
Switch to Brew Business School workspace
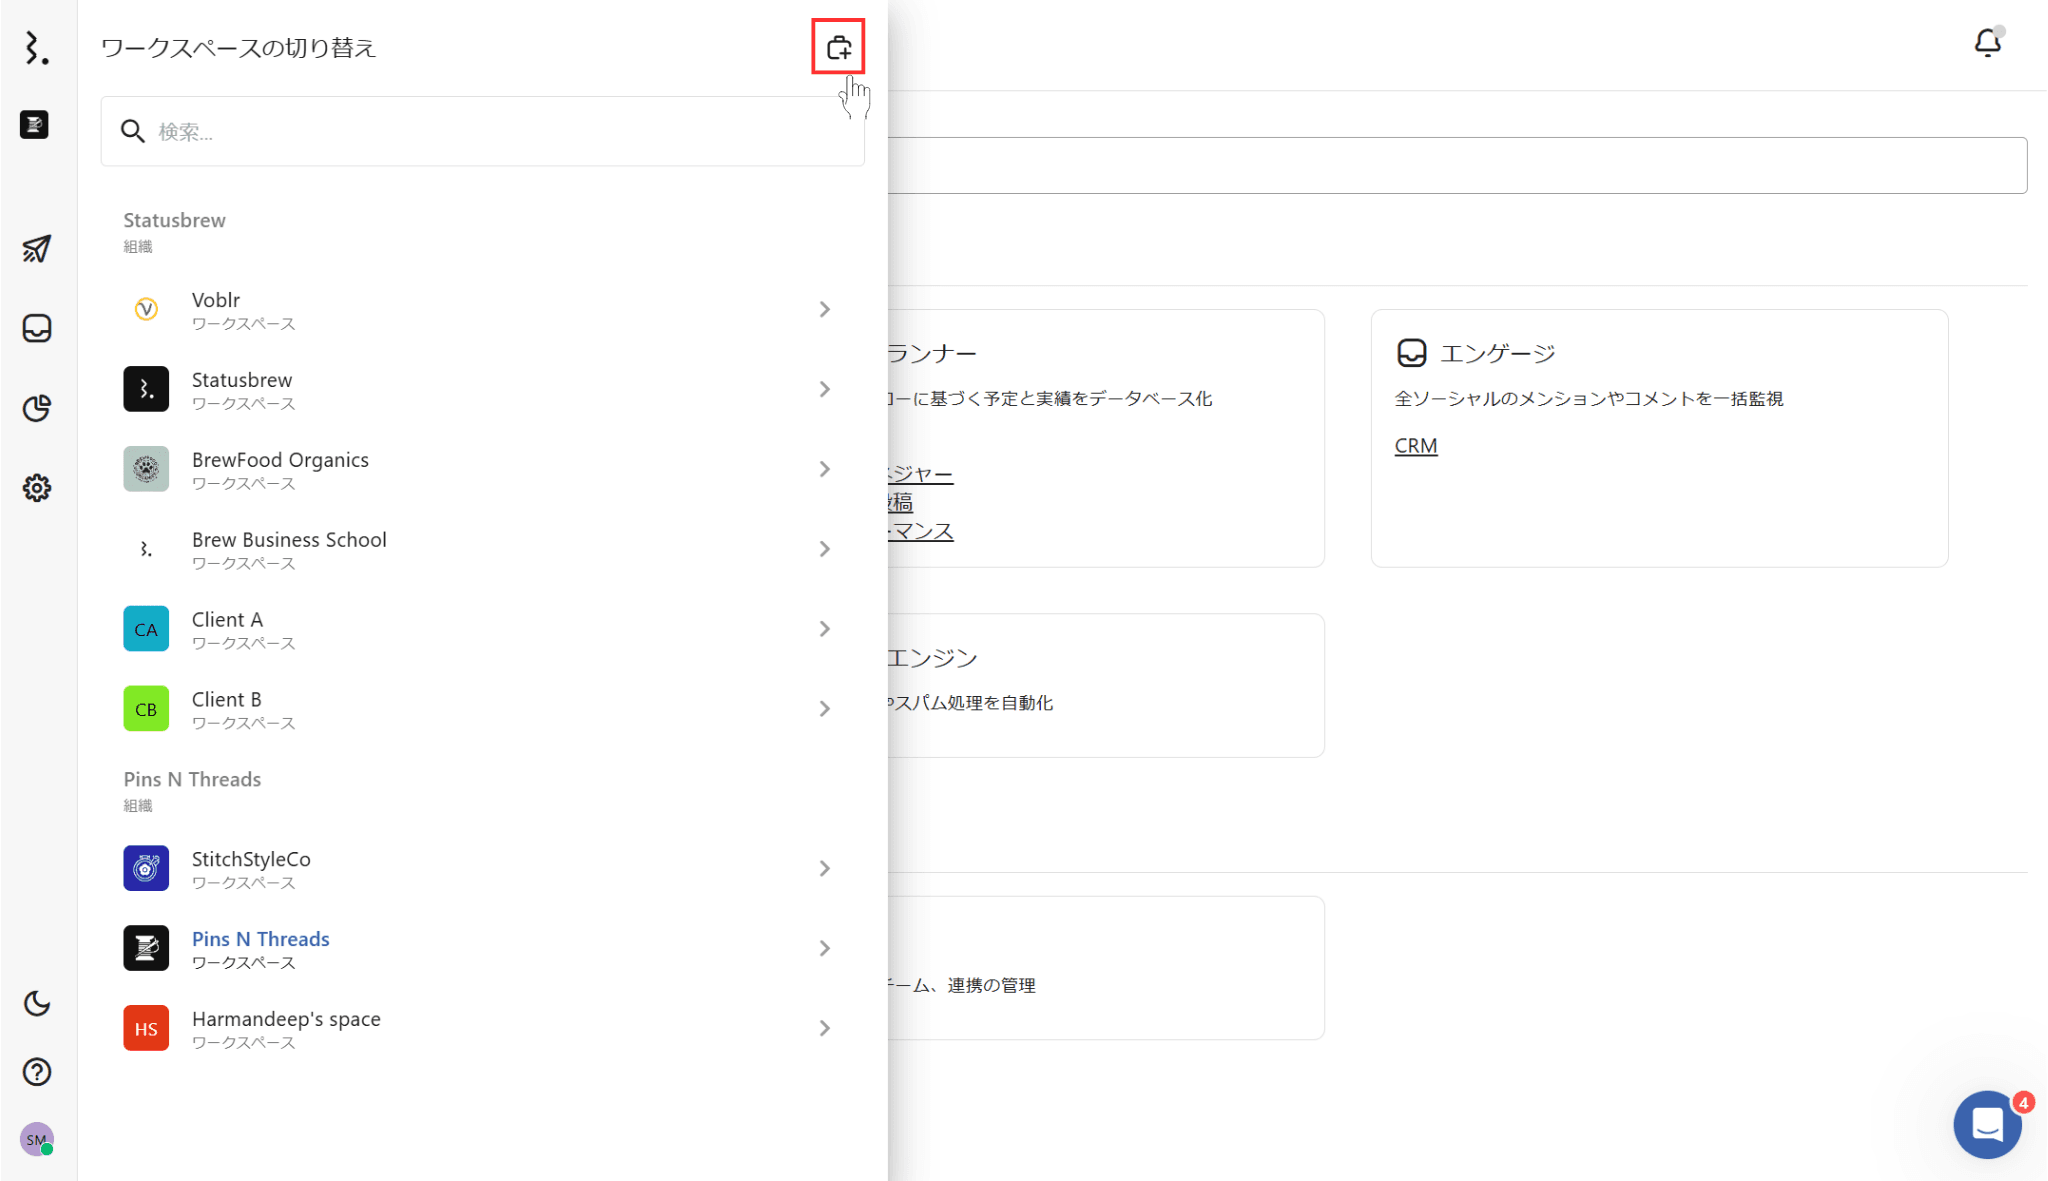point(289,549)
